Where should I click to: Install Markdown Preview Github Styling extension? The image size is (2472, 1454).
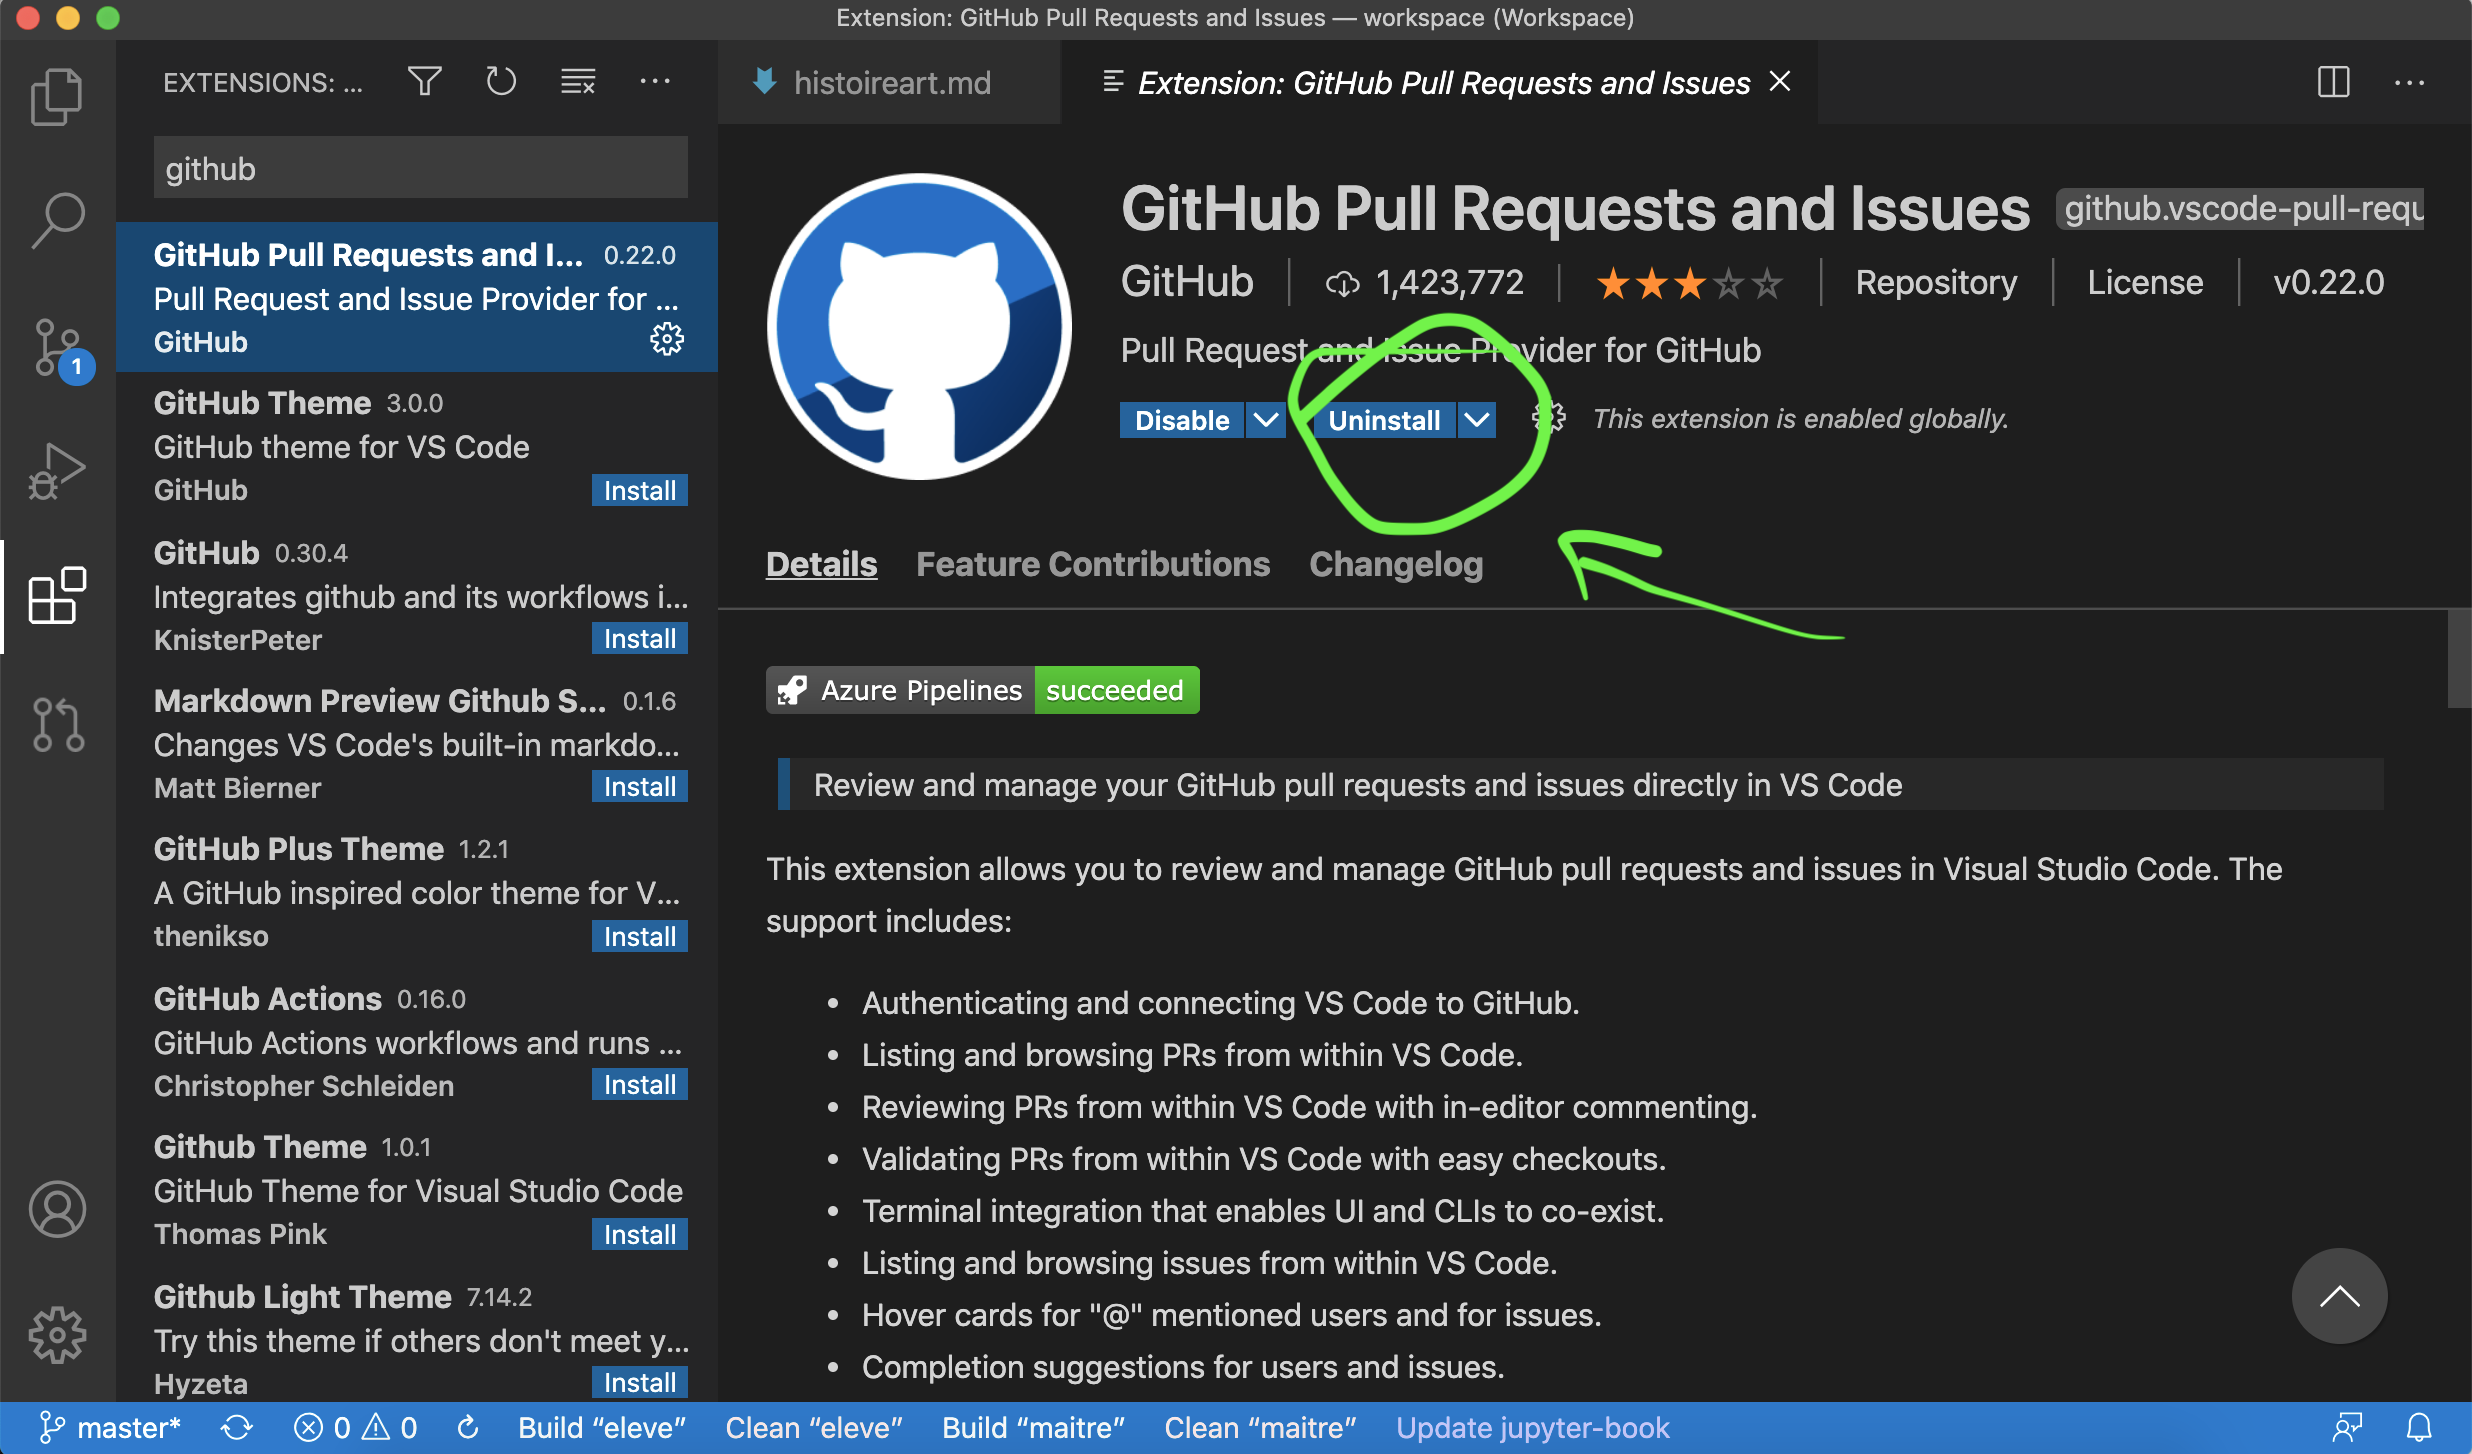coord(640,786)
